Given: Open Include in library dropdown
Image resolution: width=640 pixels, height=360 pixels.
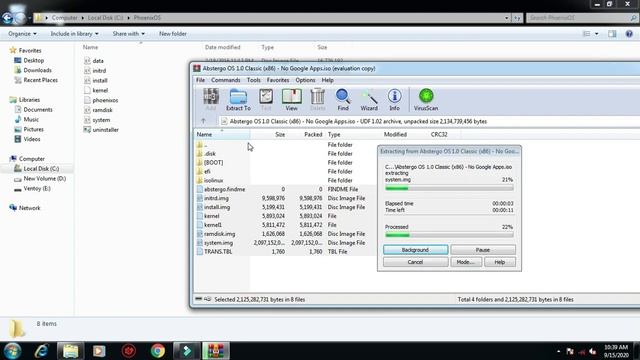Looking at the screenshot, I should 74,34.
